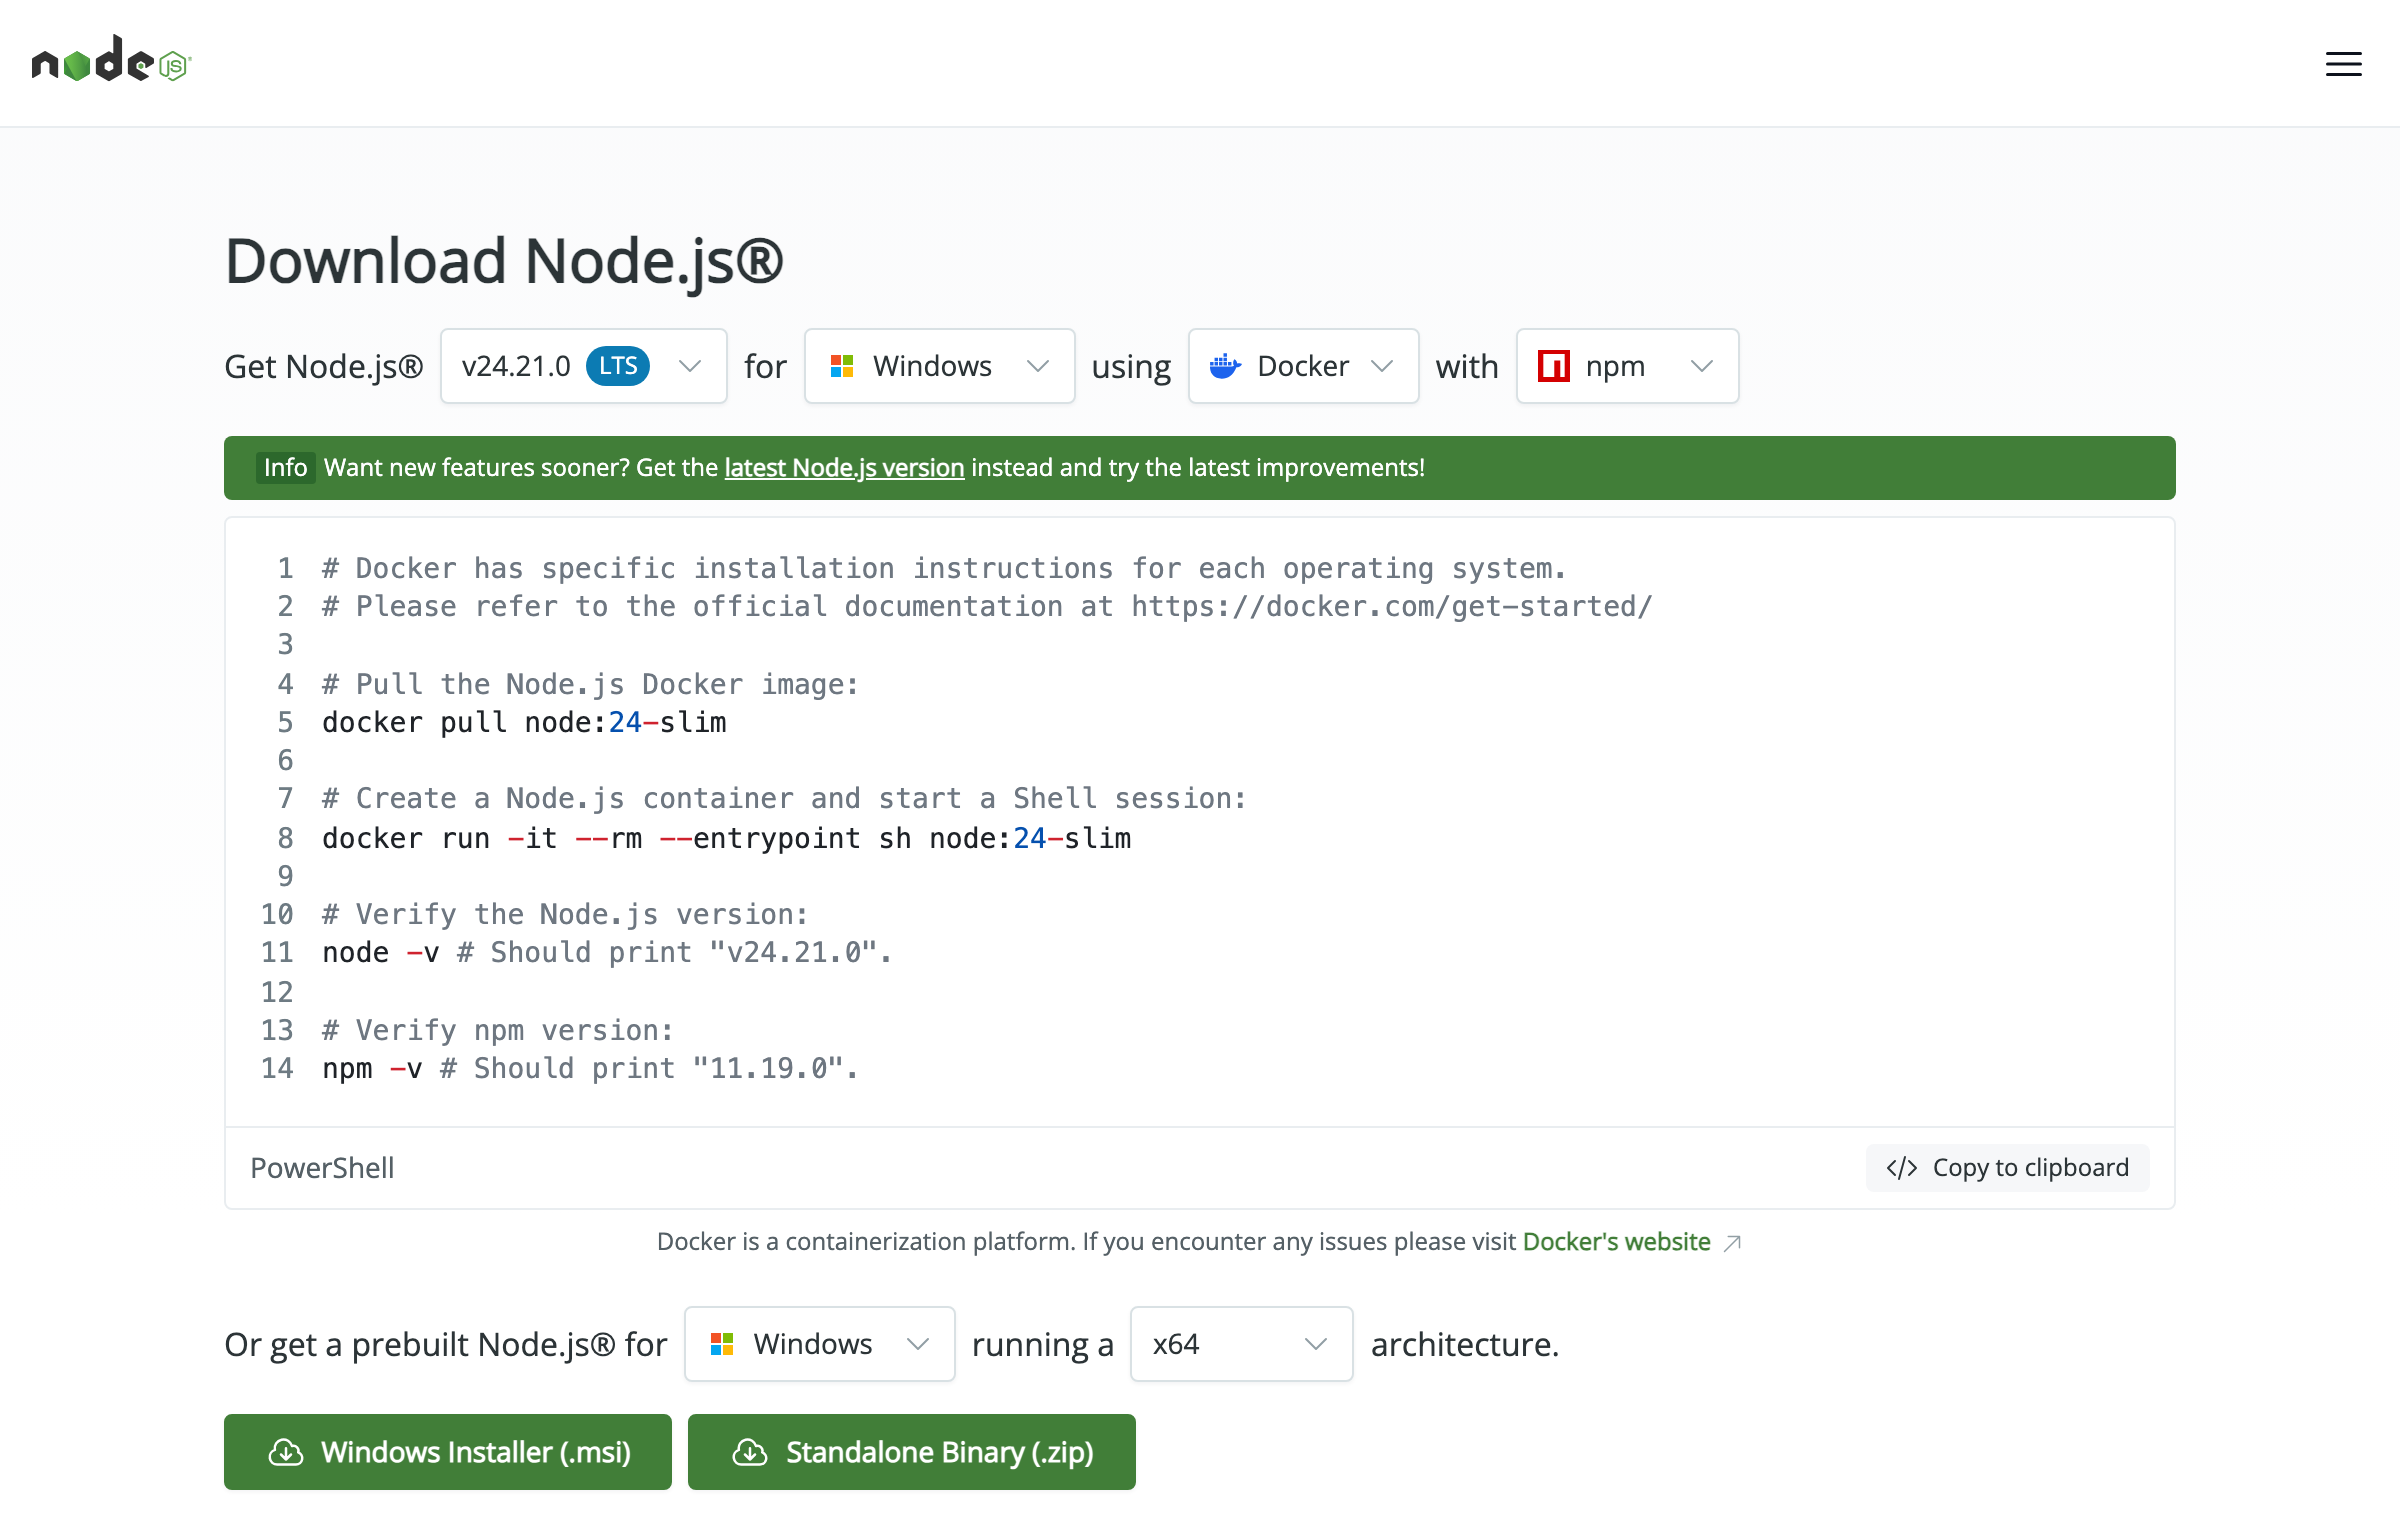Image resolution: width=2400 pixels, height=1520 pixels.
Task: Open the prebuilt Windows OS dropdown
Action: (x=819, y=1344)
